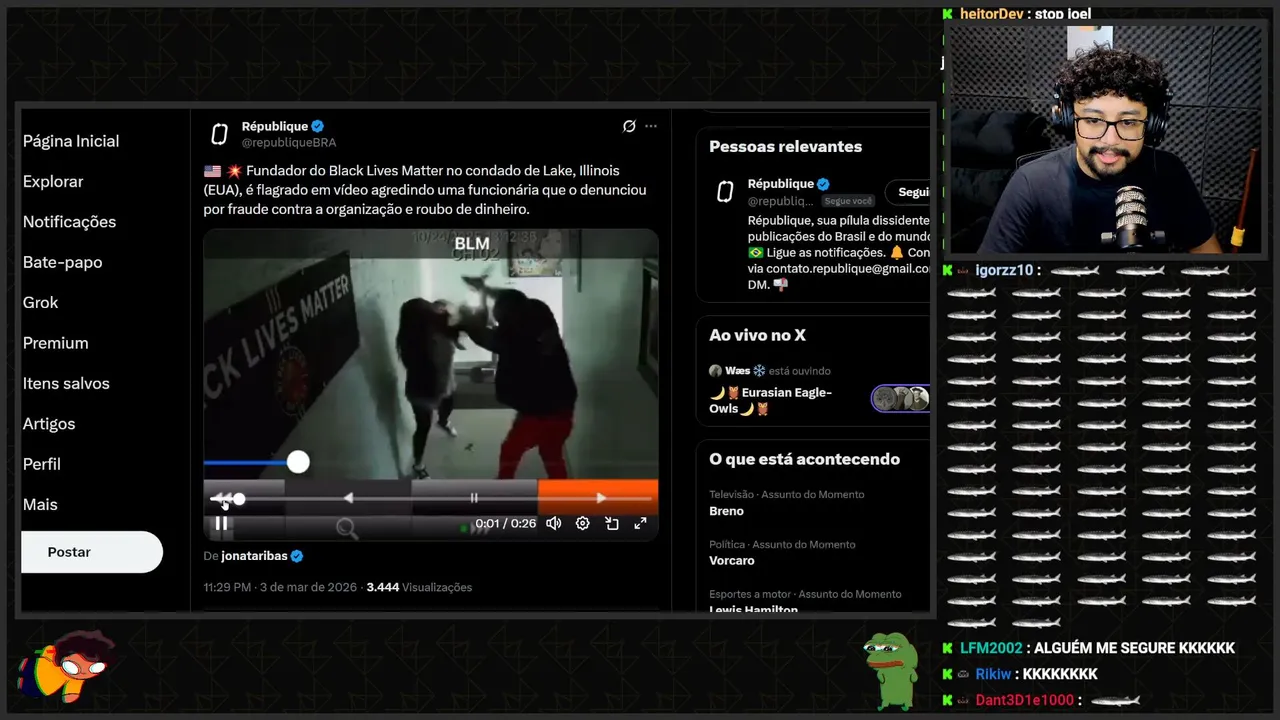Open Itens salvos in the sidebar
Viewport: 1280px width, 720px height.
(66, 383)
